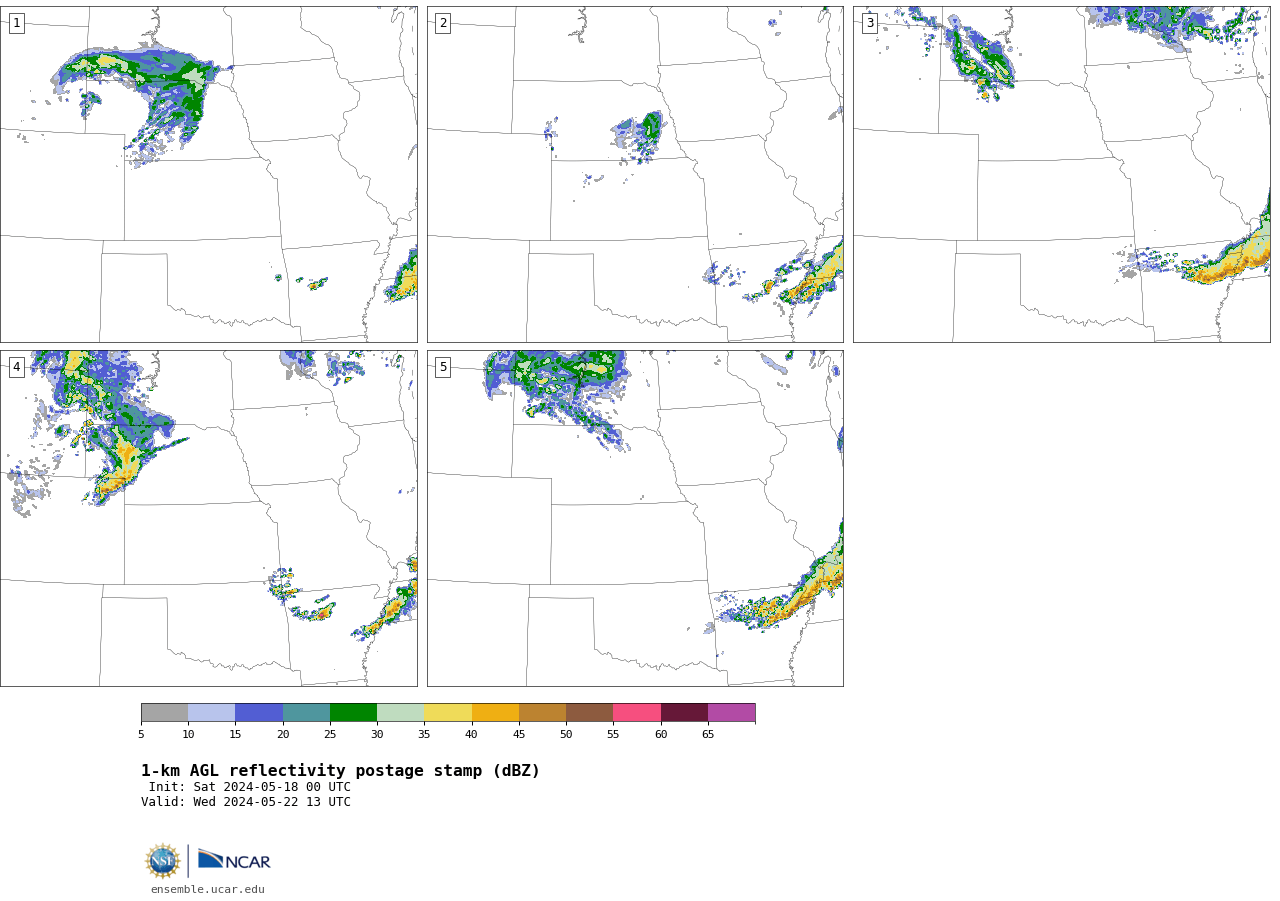The image size is (1280, 901).
Task: Select the light blue 10-15 dBZ swatch
Action: [212, 712]
